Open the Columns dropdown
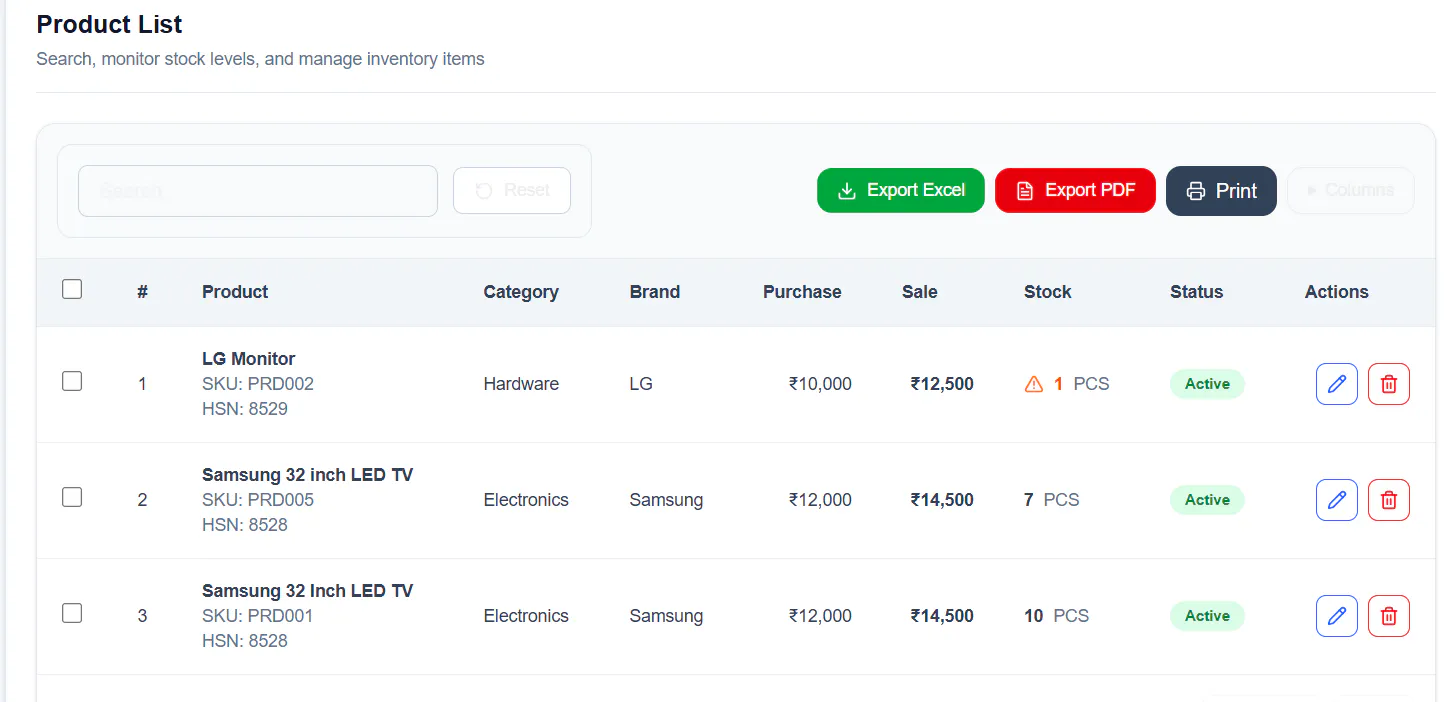1455x702 pixels. pyautogui.click(x=1350, y=190)
